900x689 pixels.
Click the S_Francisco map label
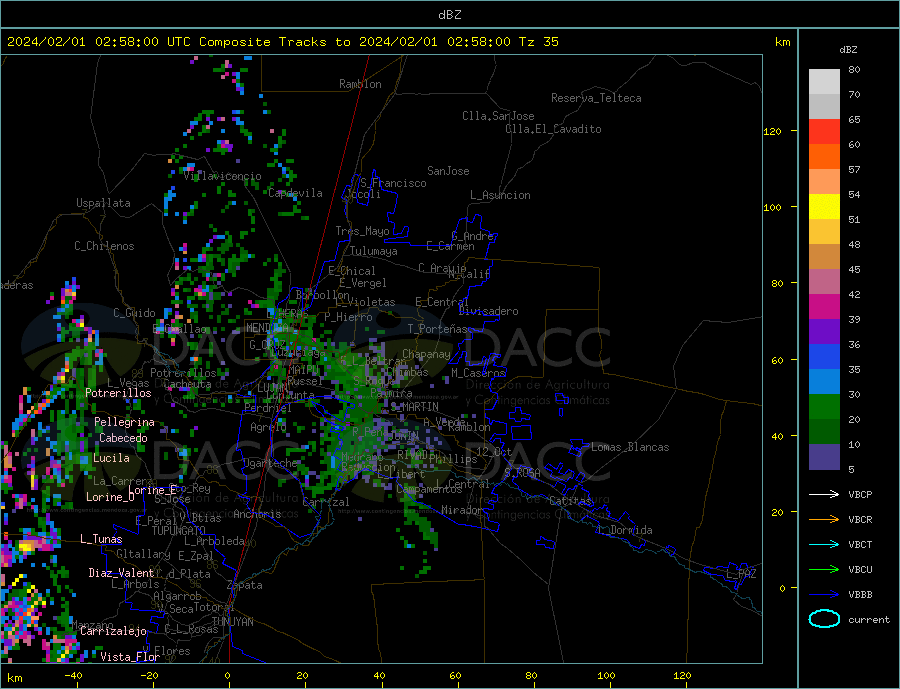tap(393, 183)
